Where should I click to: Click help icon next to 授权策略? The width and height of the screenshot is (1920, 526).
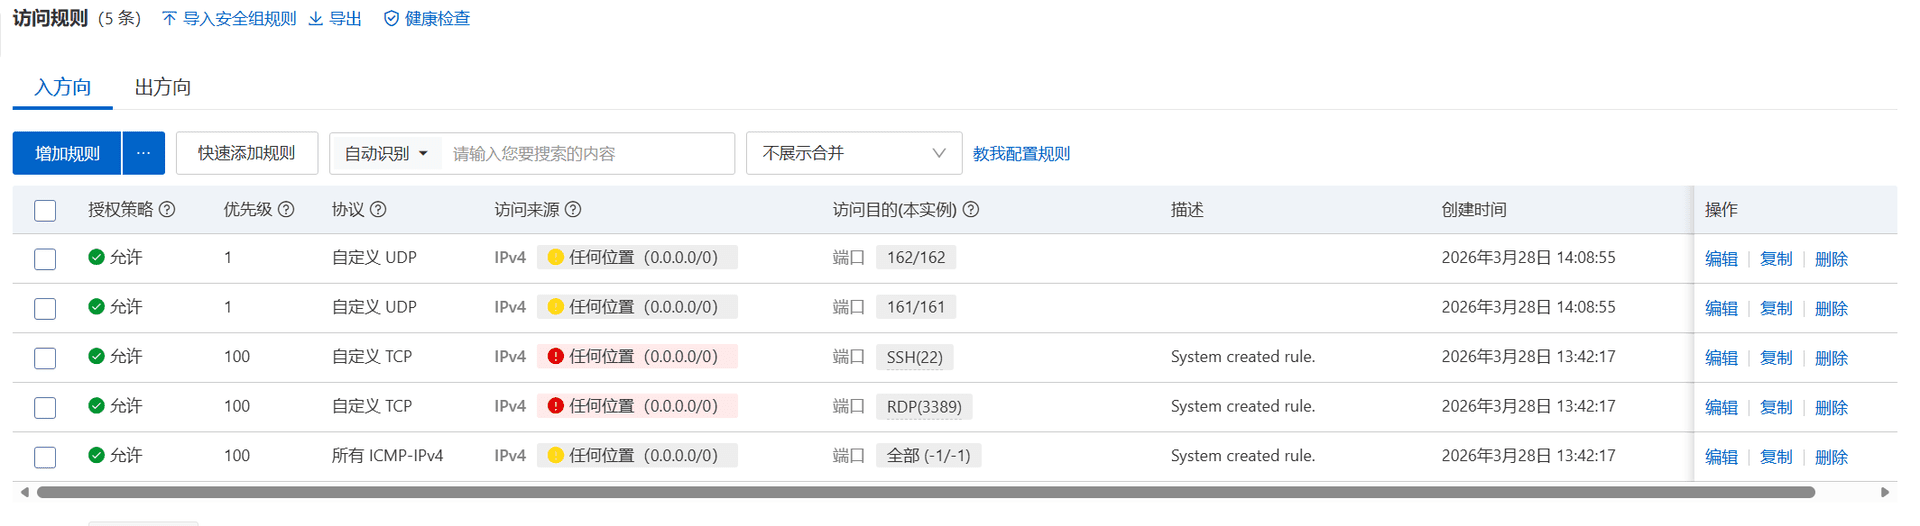click(167, 210)
